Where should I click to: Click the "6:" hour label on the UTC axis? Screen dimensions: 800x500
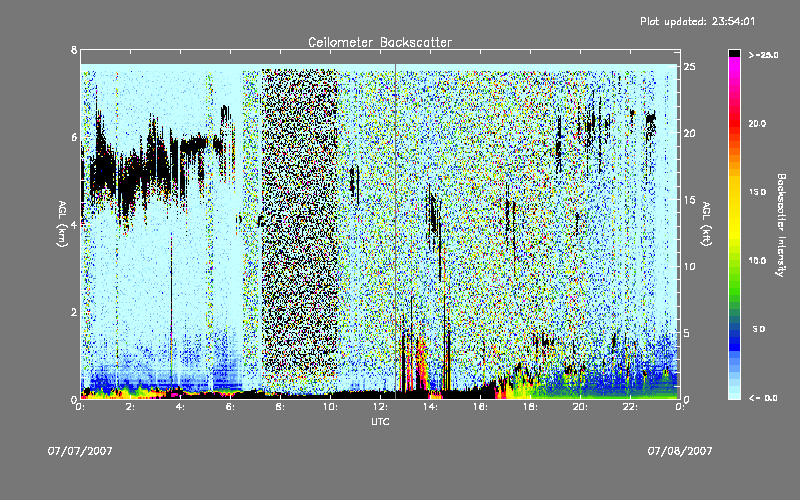pyautogui.click(x=230, y=407)
